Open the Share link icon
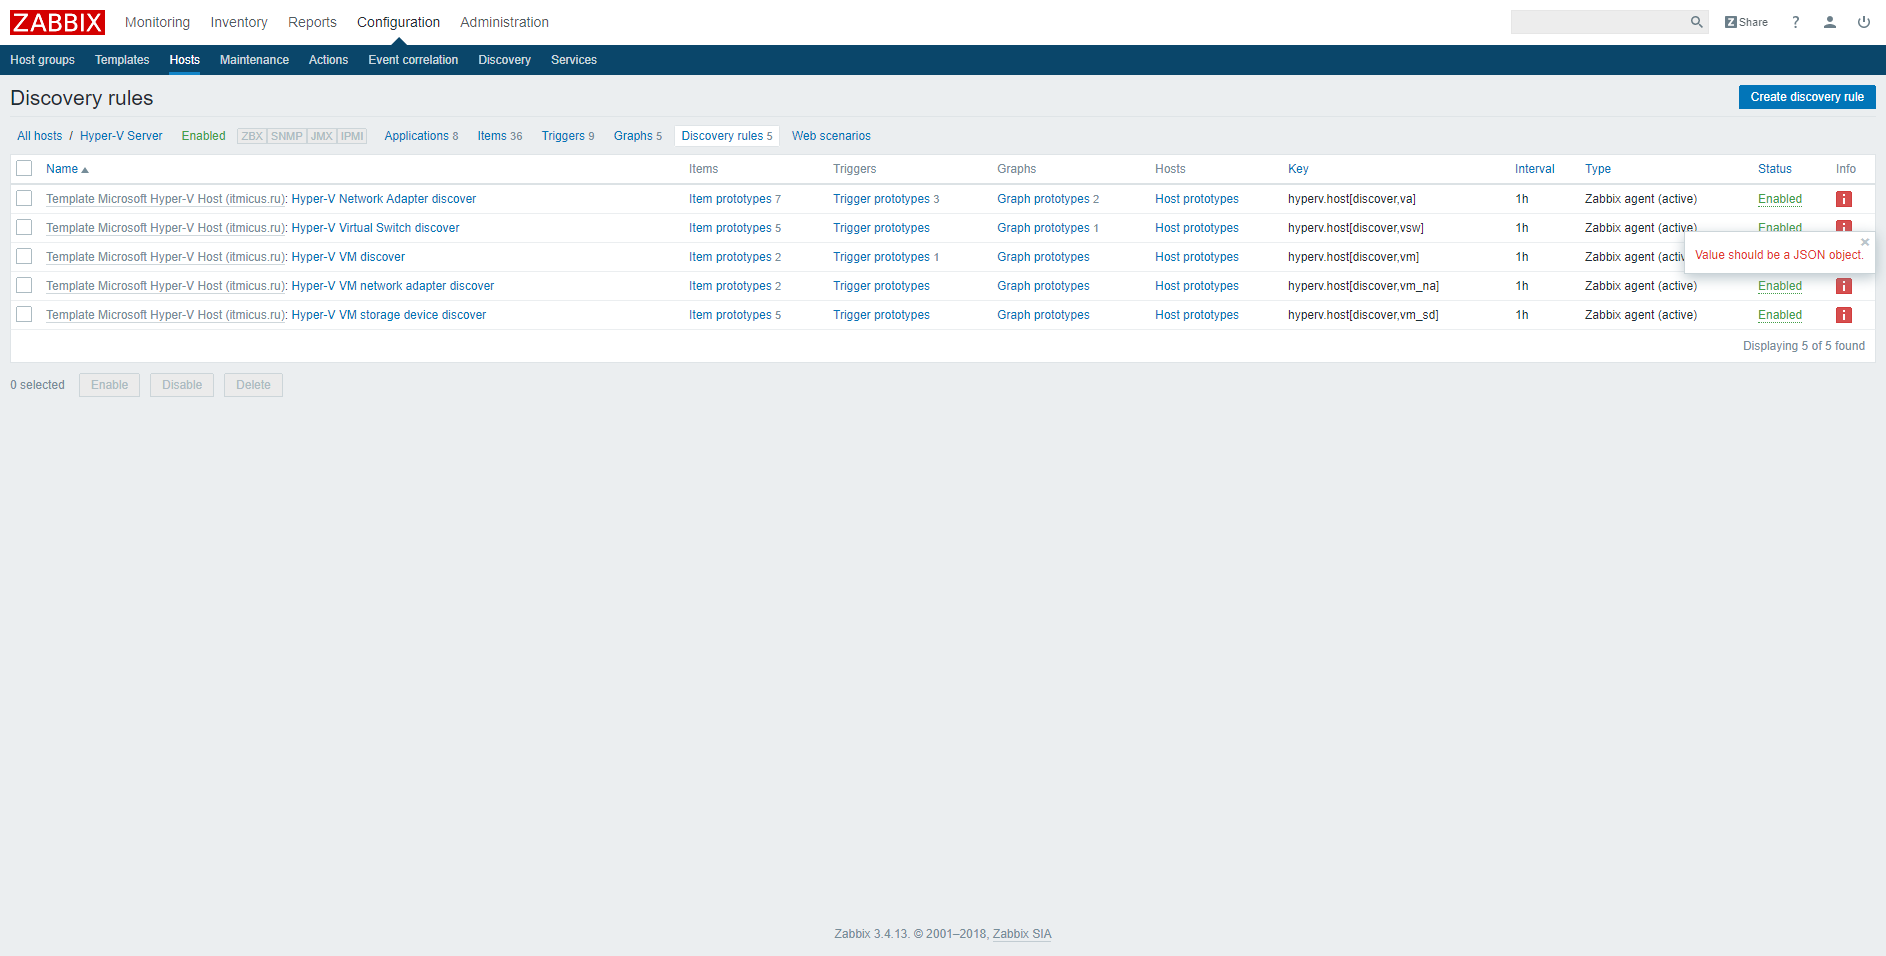The image size is (1886, 956). click(1746, 21)
